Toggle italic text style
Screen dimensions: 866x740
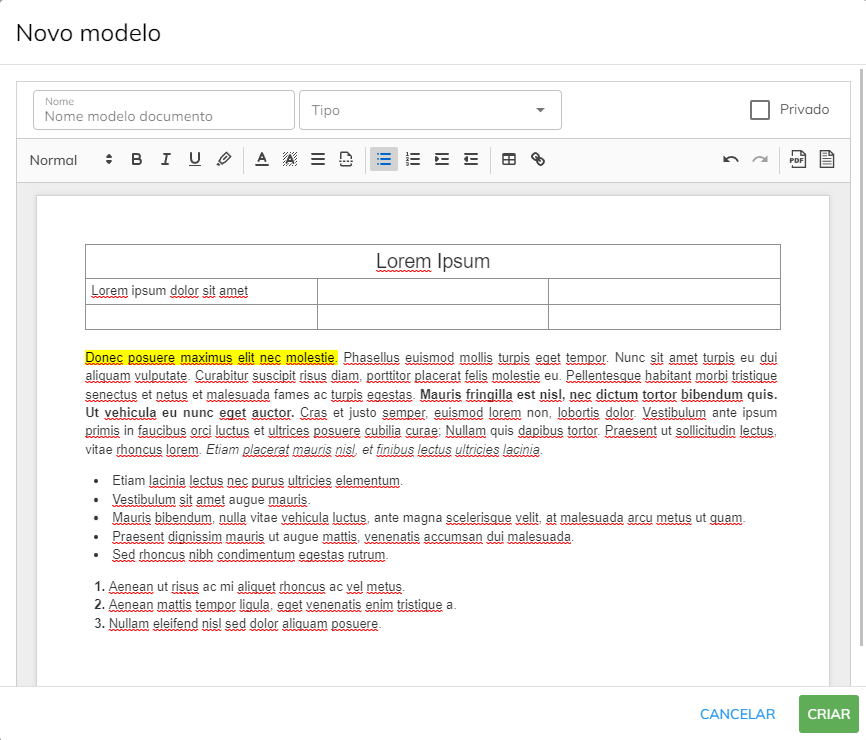click(x=166, y=159)
